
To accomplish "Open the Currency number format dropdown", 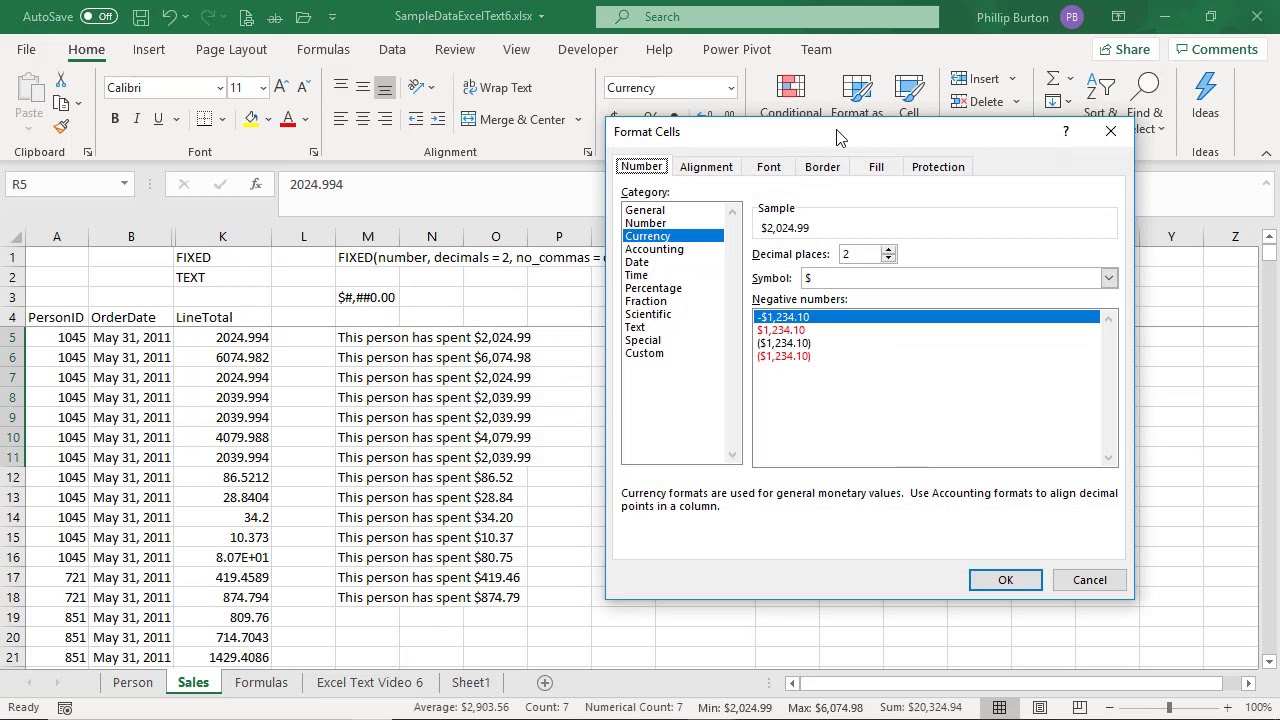I will [731, 88].
